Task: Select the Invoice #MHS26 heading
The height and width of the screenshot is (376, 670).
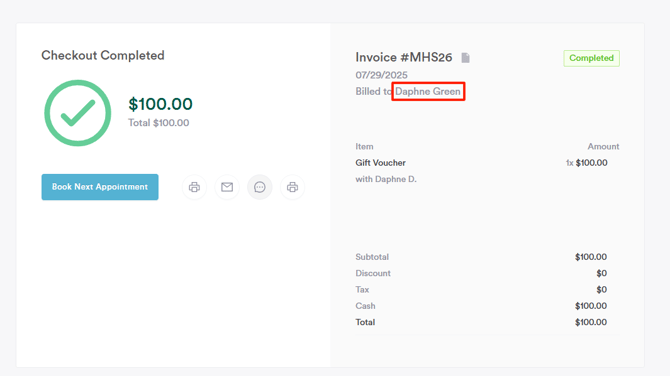Action: [x=404, y=57]
